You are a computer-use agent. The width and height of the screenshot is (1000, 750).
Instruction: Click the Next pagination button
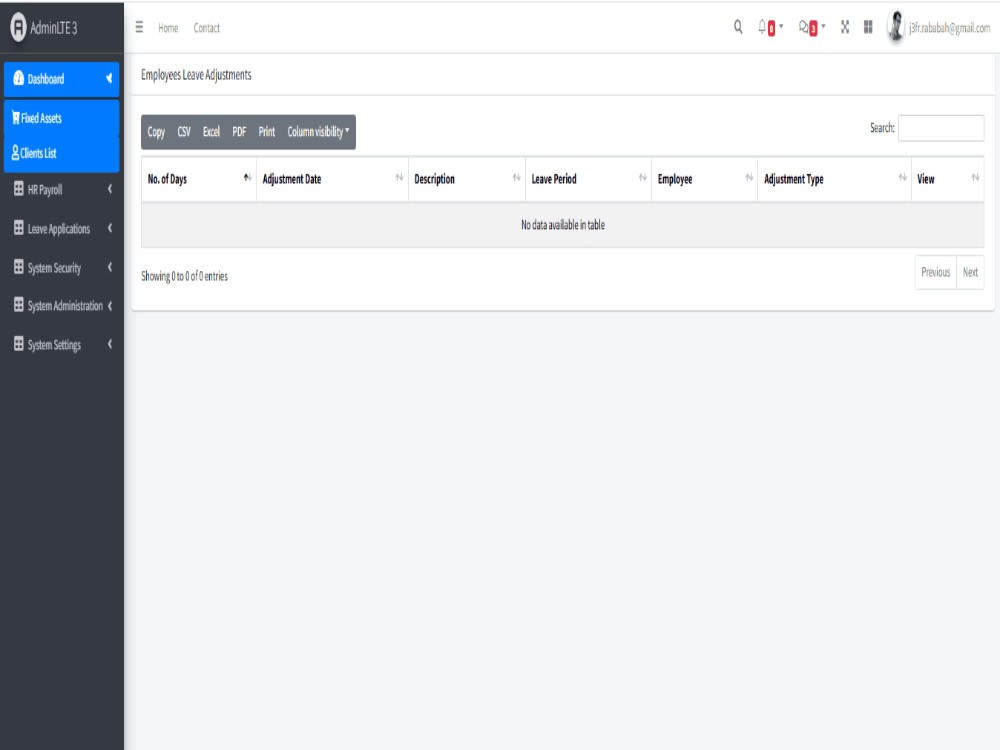click(x=970, y=272)
